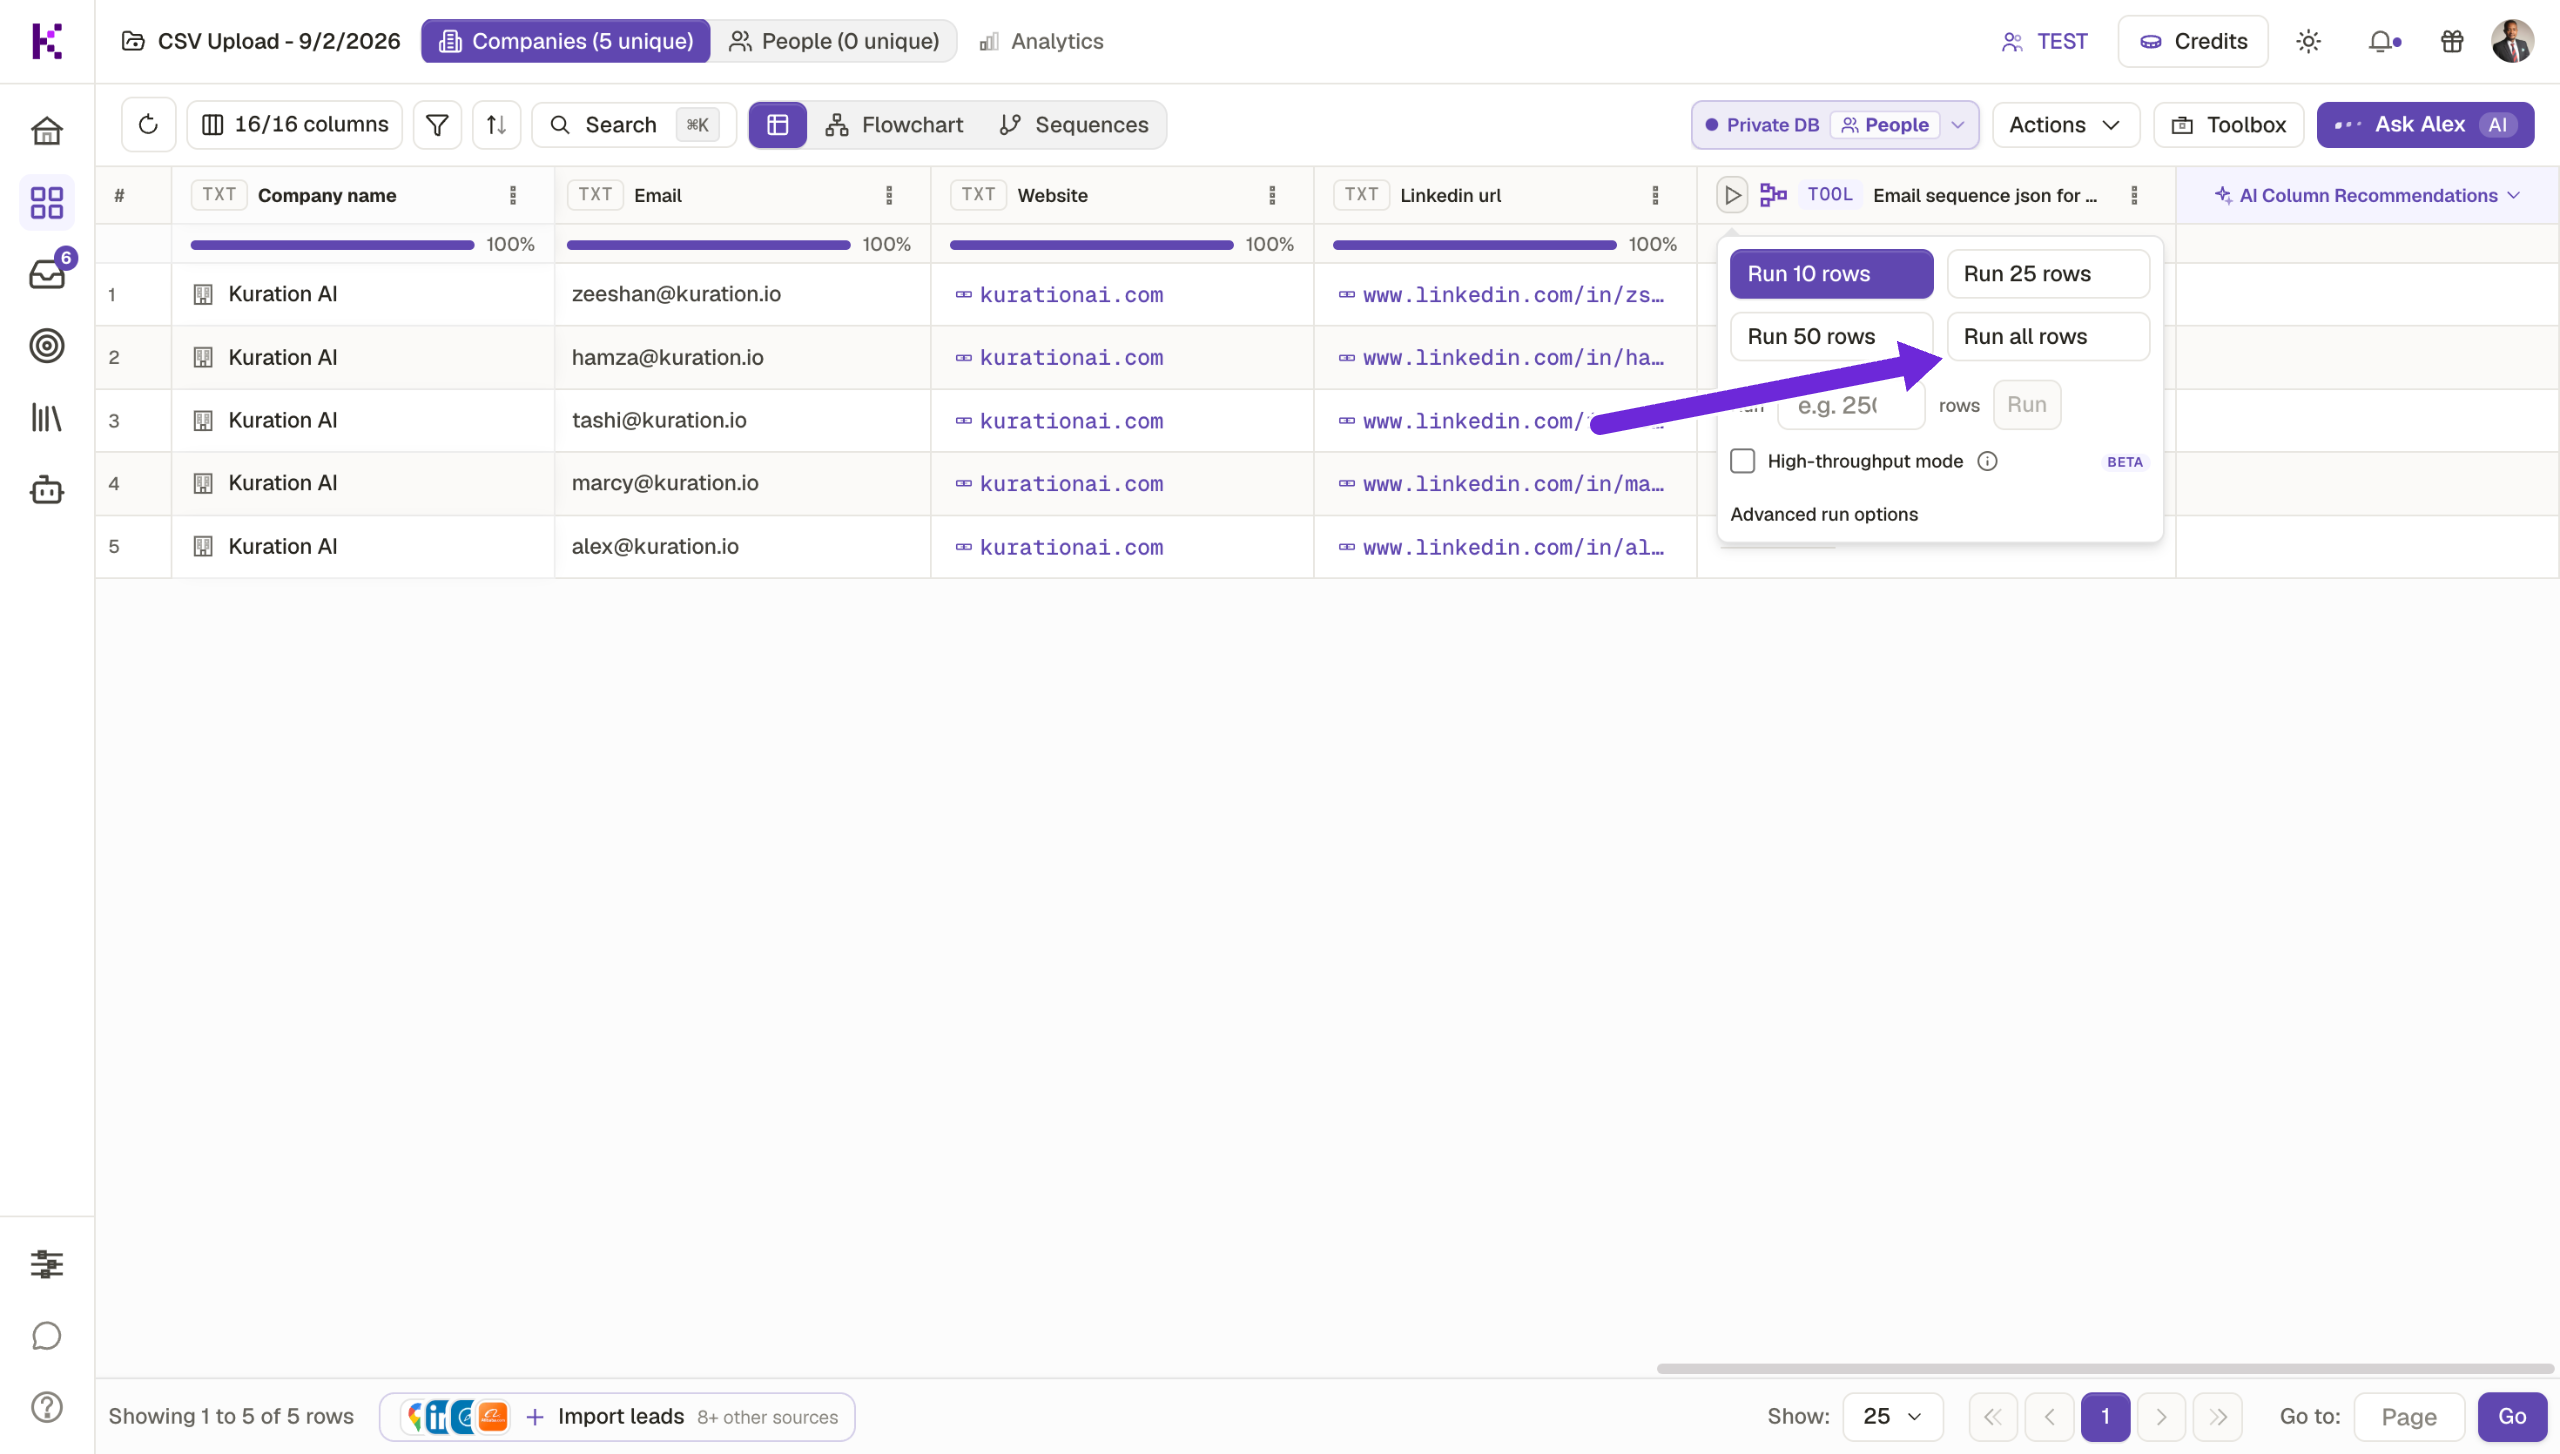Open the tables grid sidebar icon
2560x1454 pixels.
coord(47,203)
